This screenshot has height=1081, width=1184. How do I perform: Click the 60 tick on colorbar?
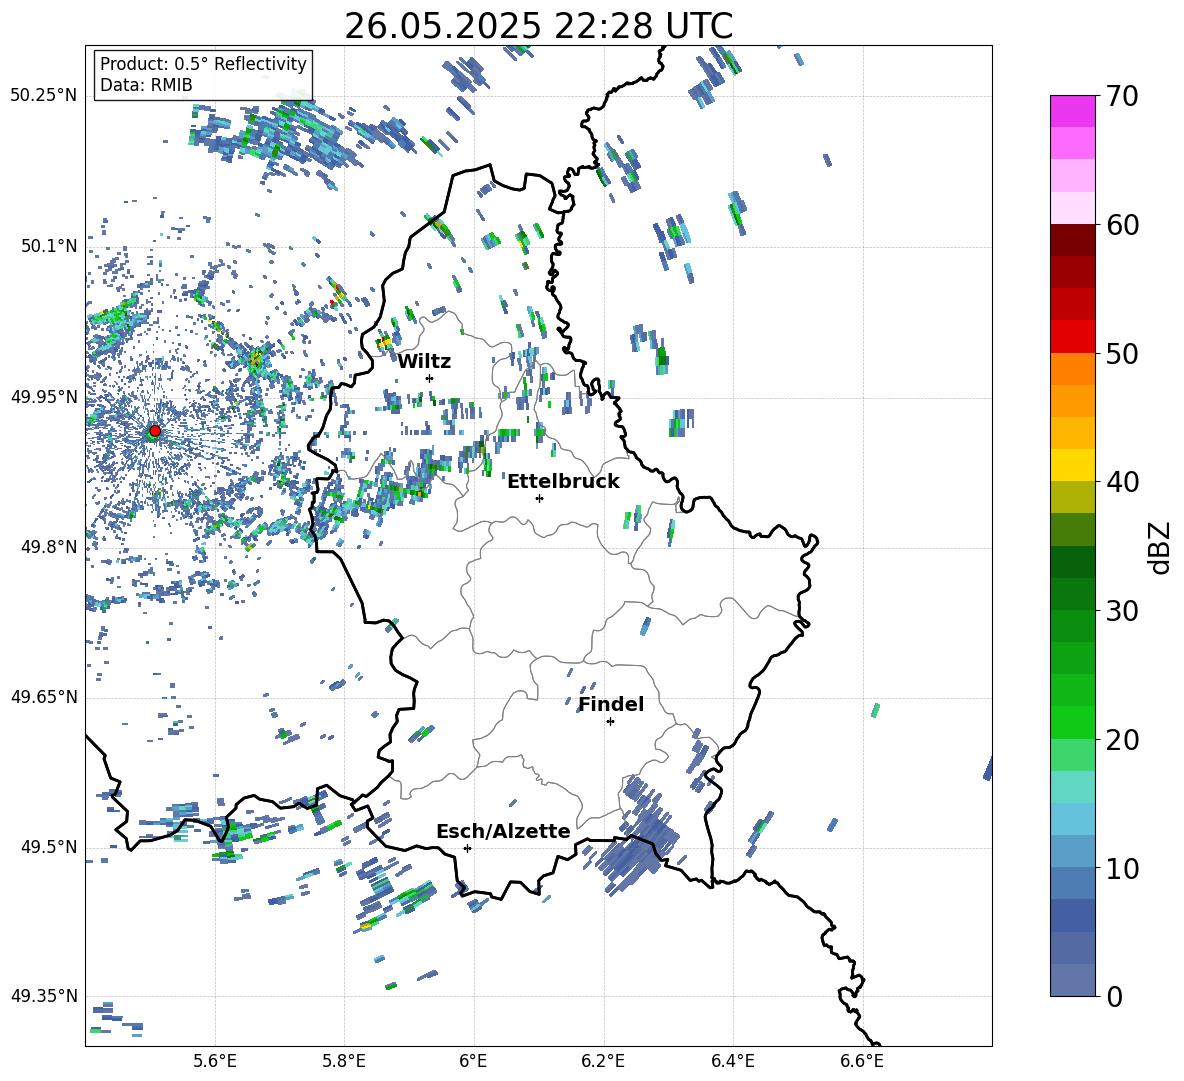point(1121,225)
